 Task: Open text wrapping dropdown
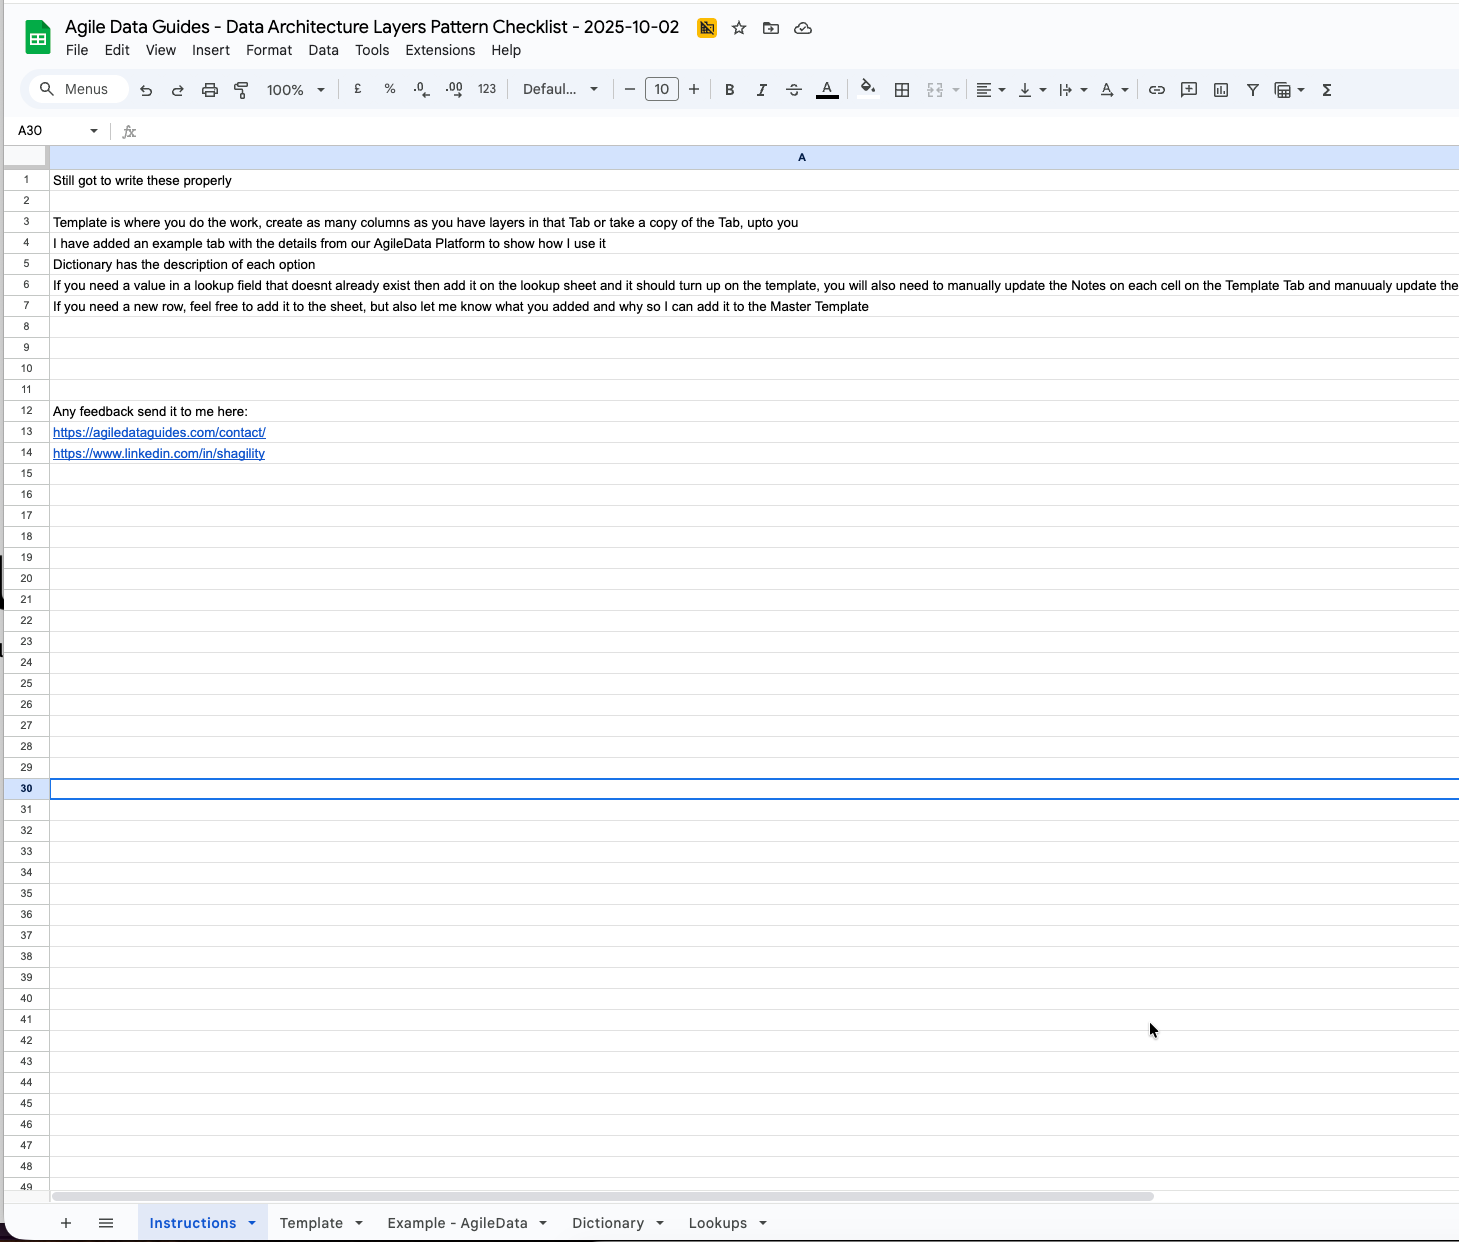pos(1073,90)
